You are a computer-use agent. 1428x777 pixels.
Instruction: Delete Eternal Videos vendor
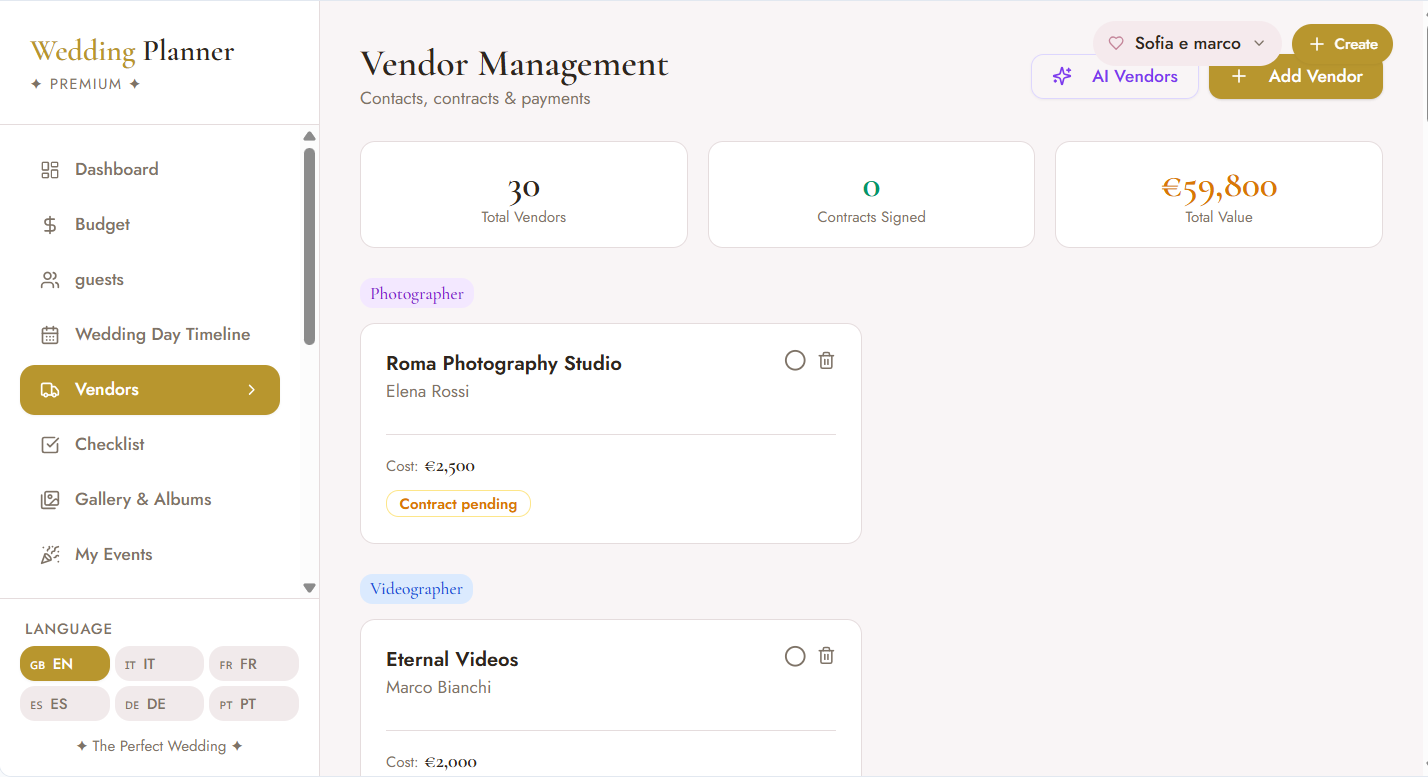coord(826,656)
